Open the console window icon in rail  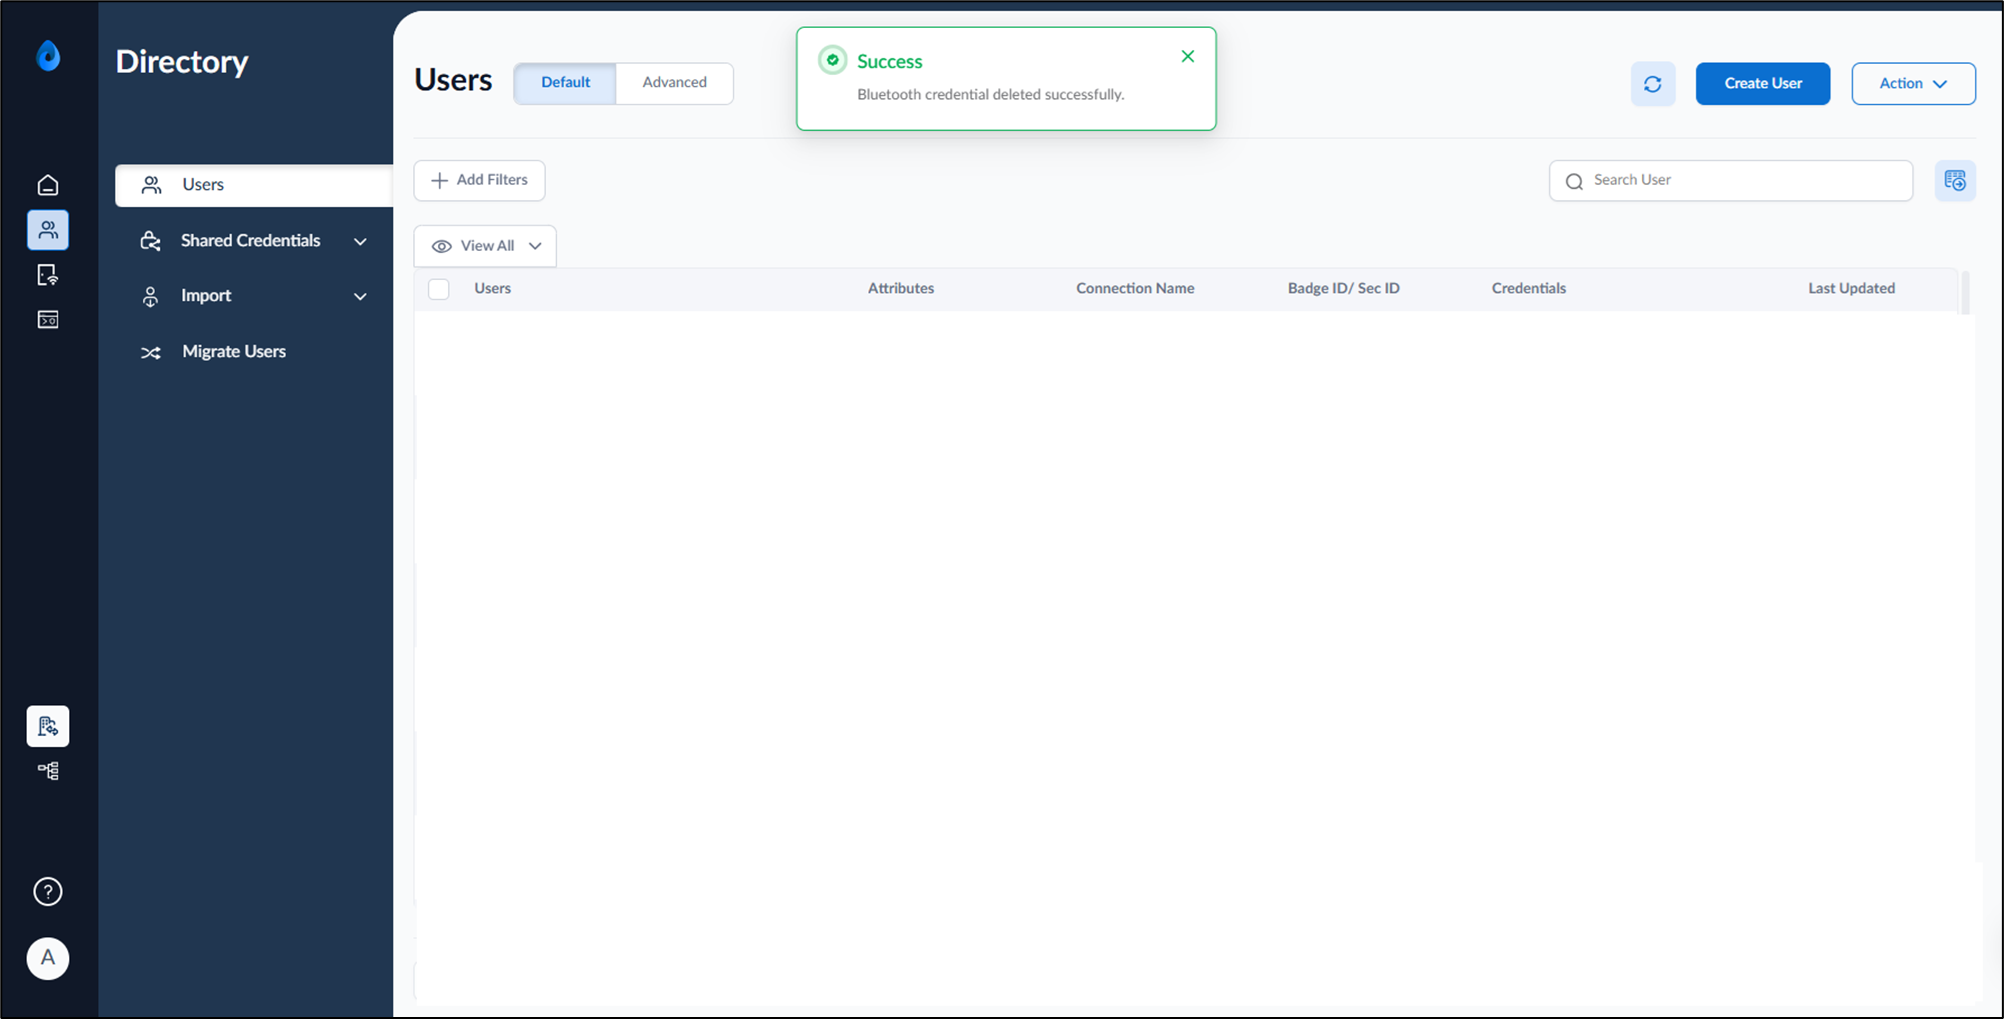pyautogui.click(x=48, y=320)
